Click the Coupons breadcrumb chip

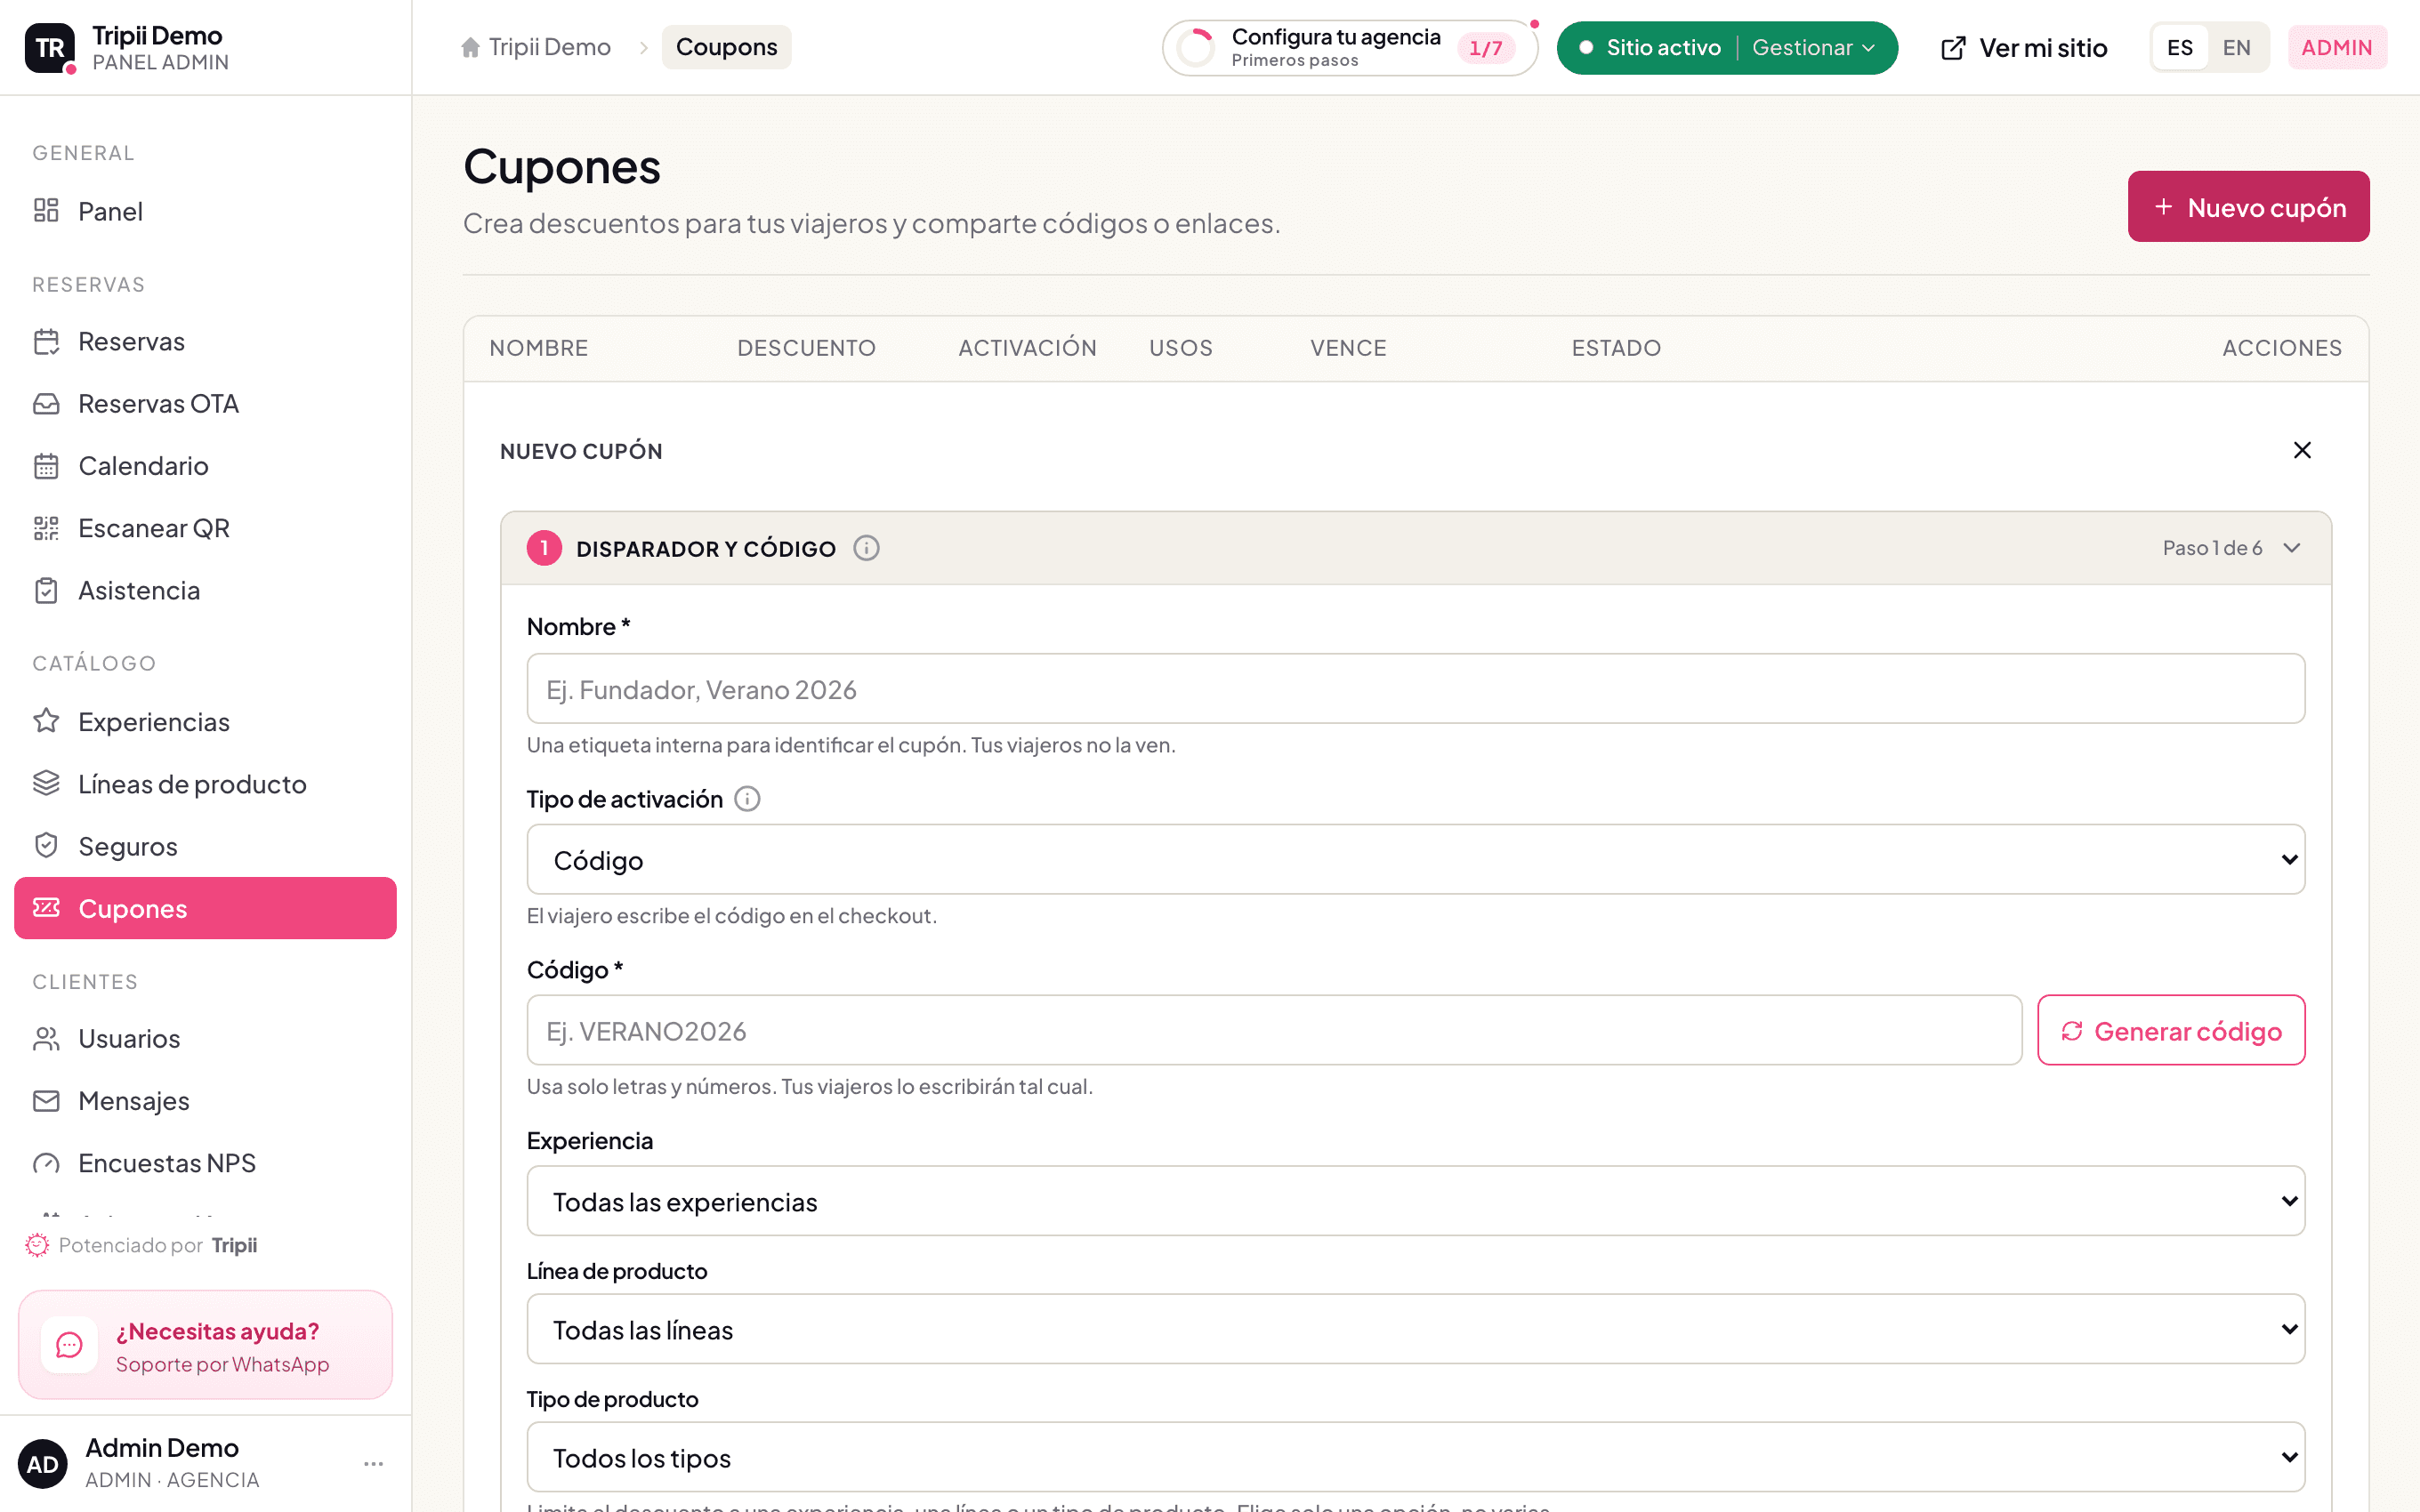tap(727, 47)
